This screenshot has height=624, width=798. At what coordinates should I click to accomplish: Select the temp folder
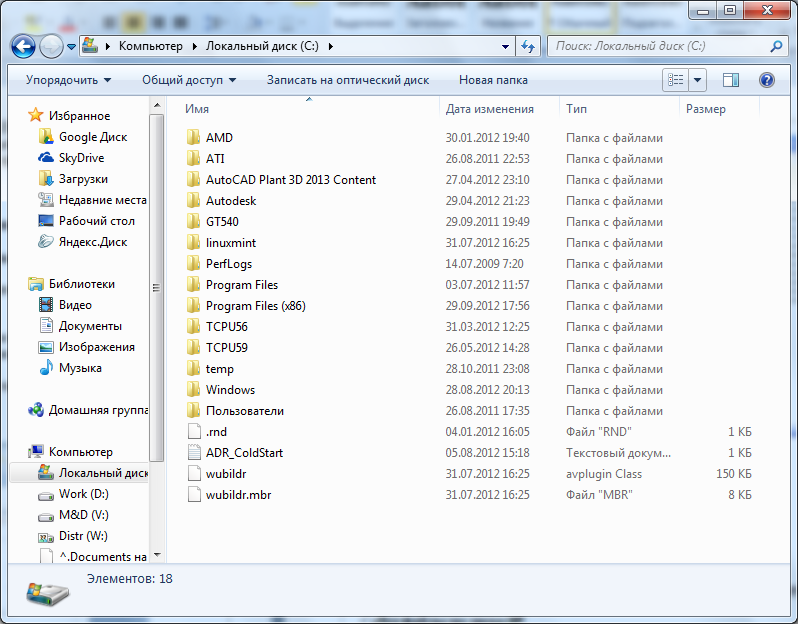tap(210, 368)
